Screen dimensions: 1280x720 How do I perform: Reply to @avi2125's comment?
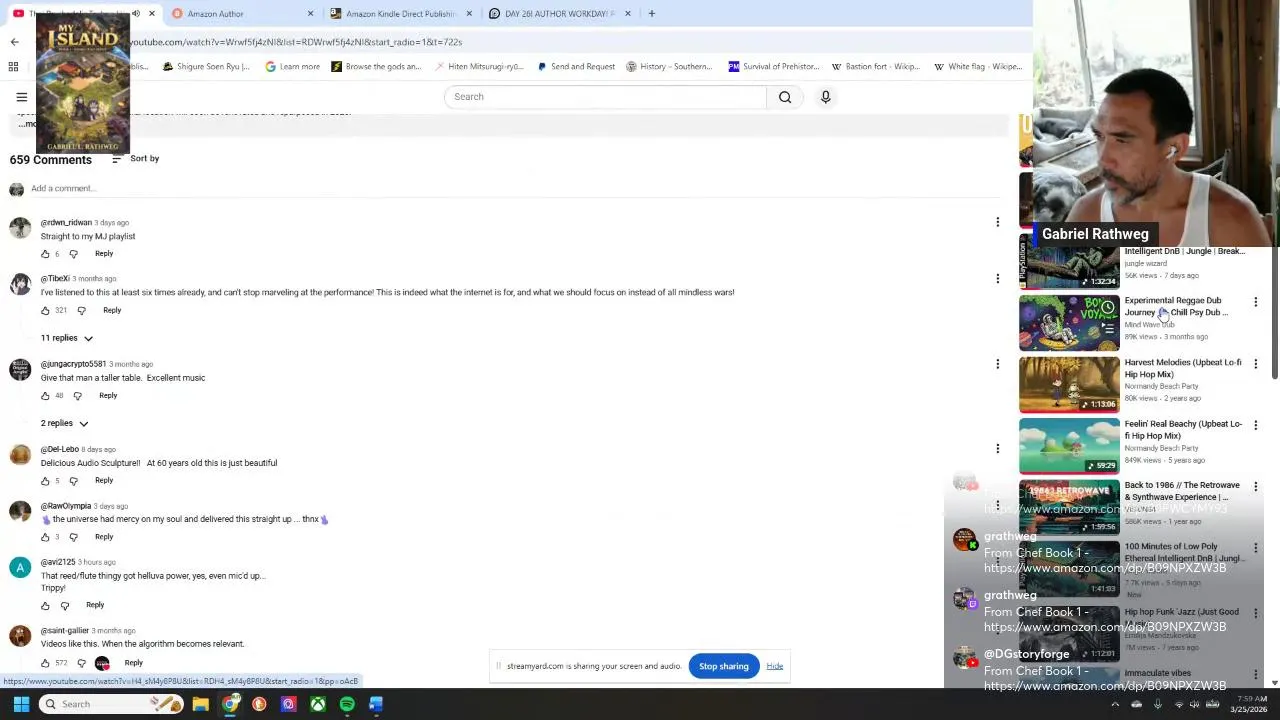95,605
